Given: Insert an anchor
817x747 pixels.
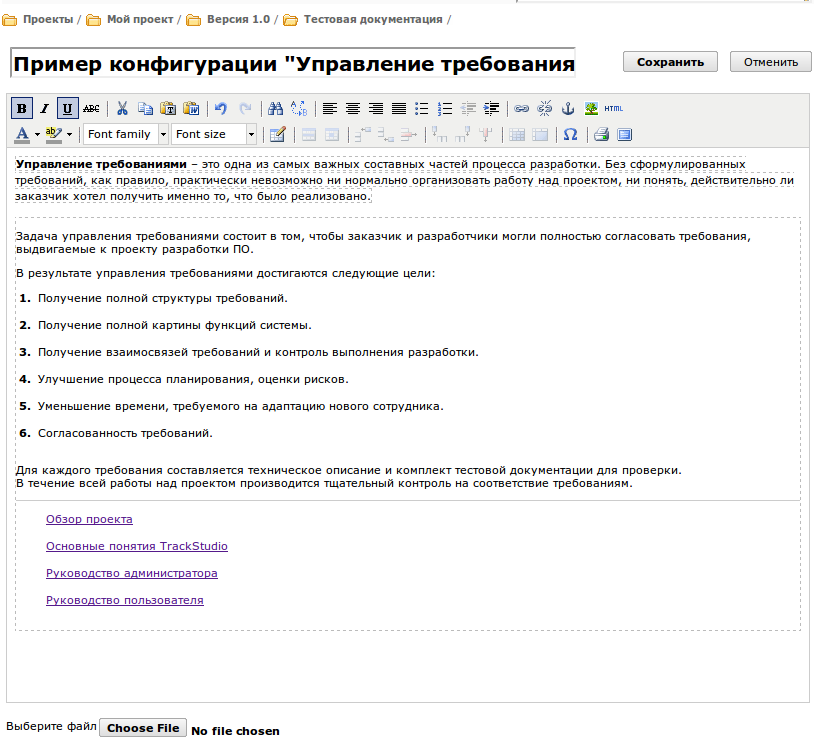Looking at the screenshot, I should (x=568, y=108).
